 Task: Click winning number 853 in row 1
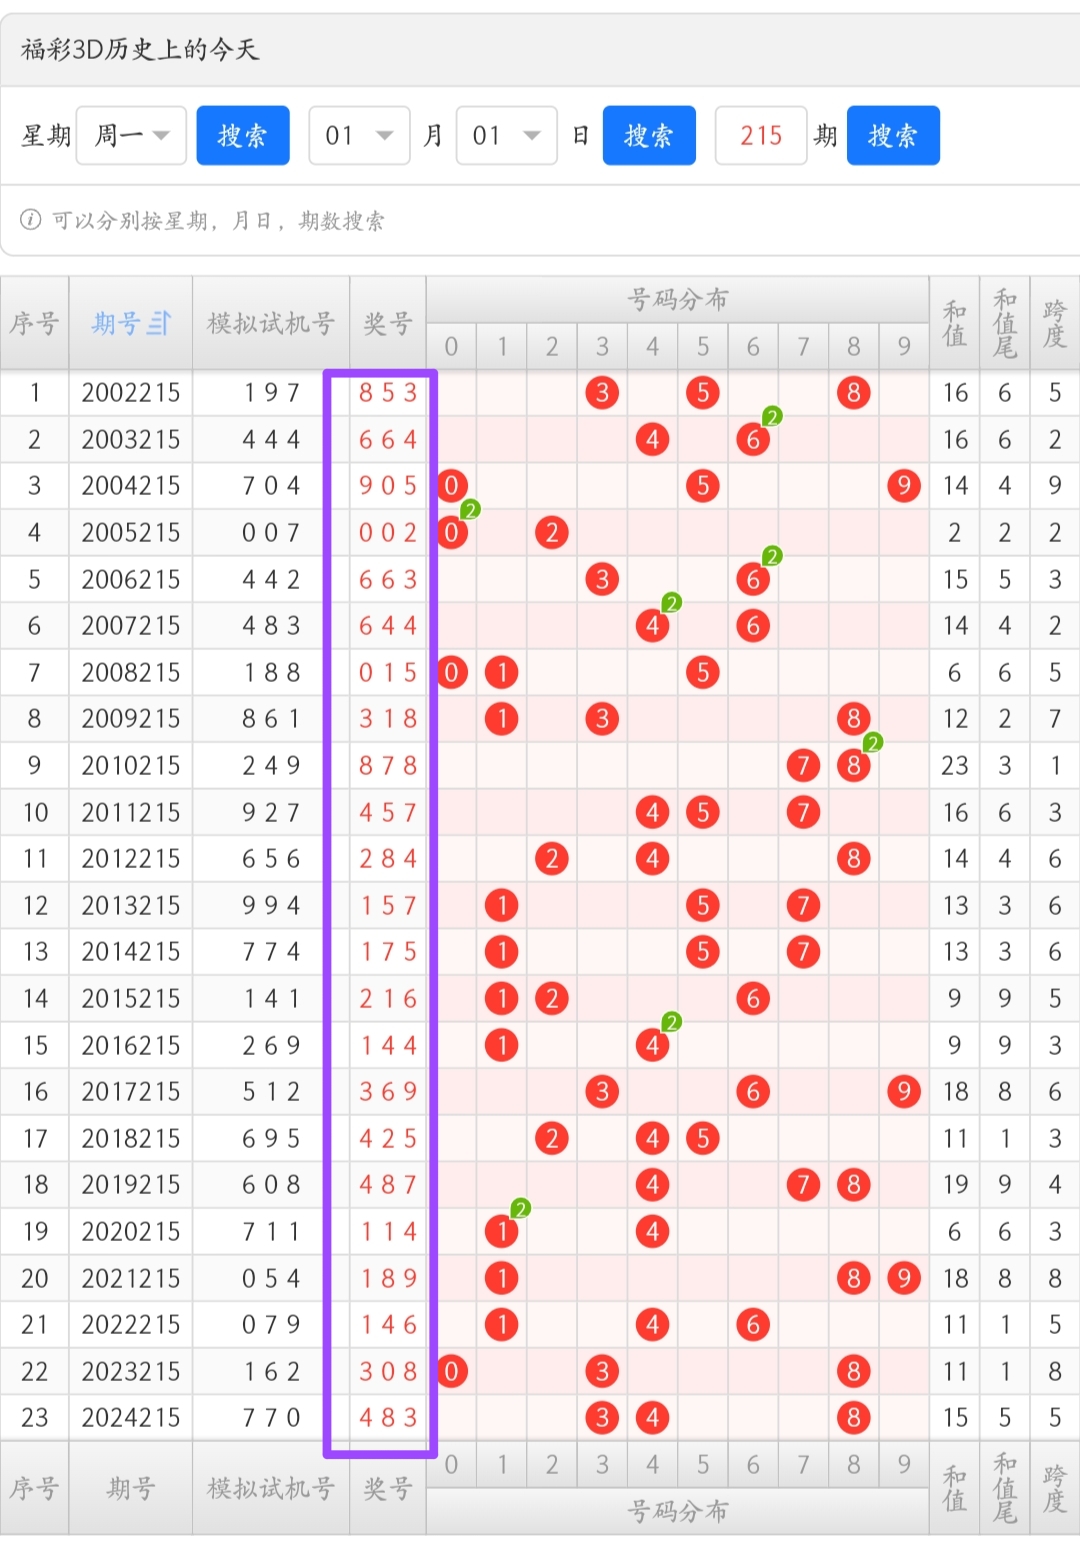tap(388, 393)
